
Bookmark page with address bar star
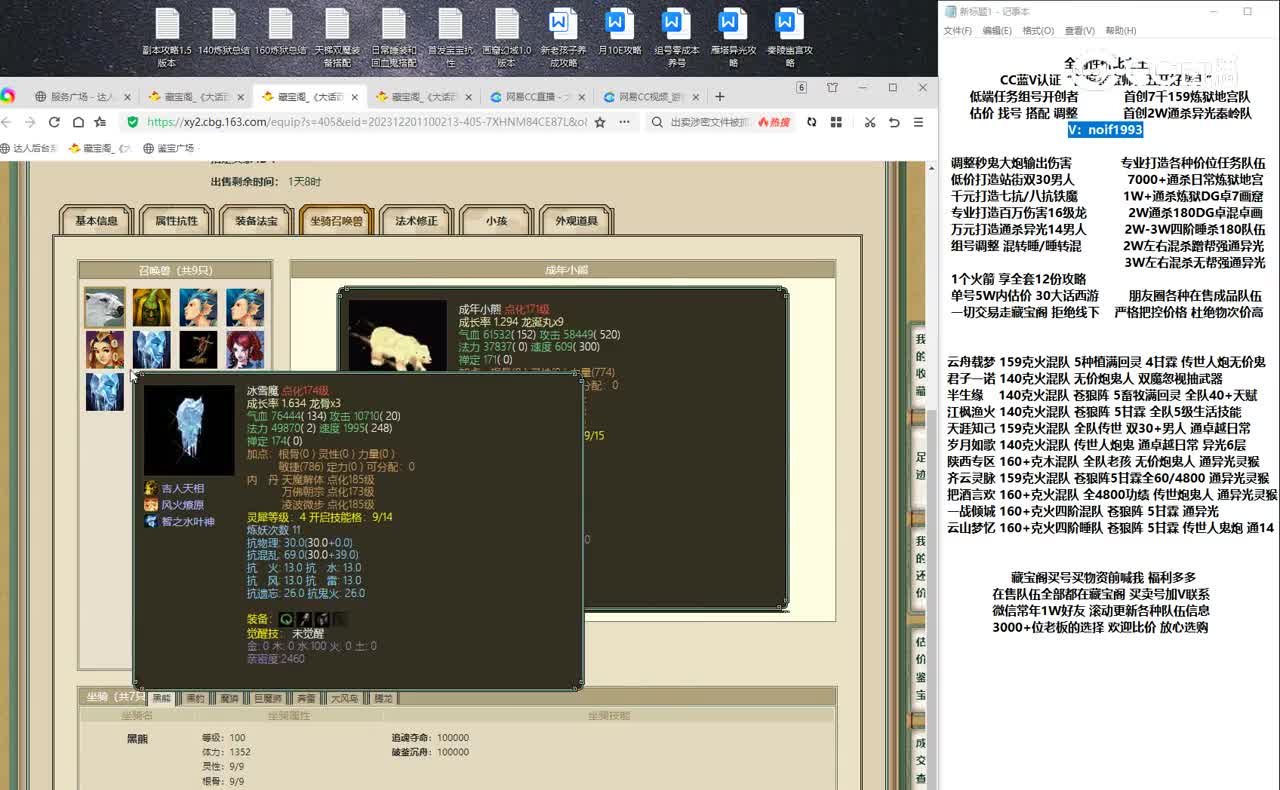[600, 122]
